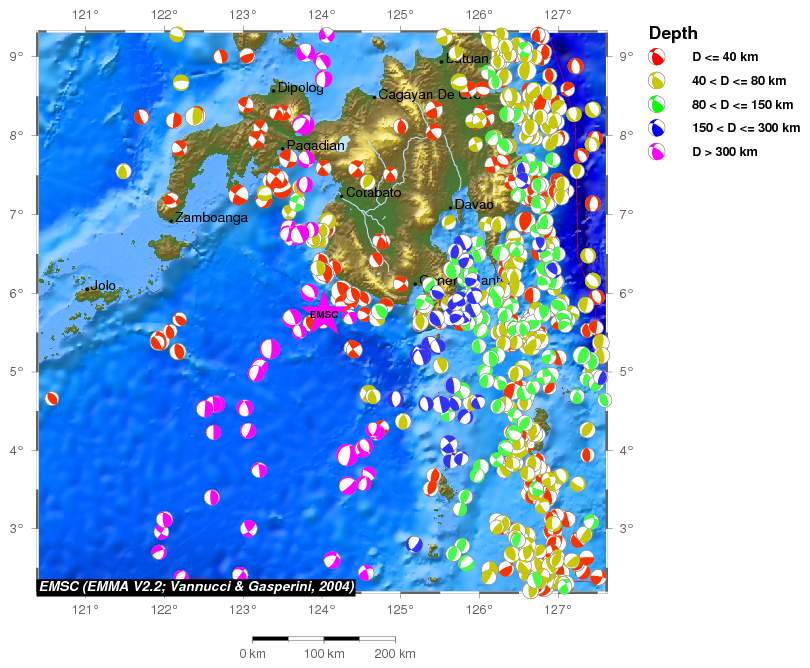Select the "80 < D <= 150 km" legend label
Screen dimensions: 810x668
click(x=742, y=105)
